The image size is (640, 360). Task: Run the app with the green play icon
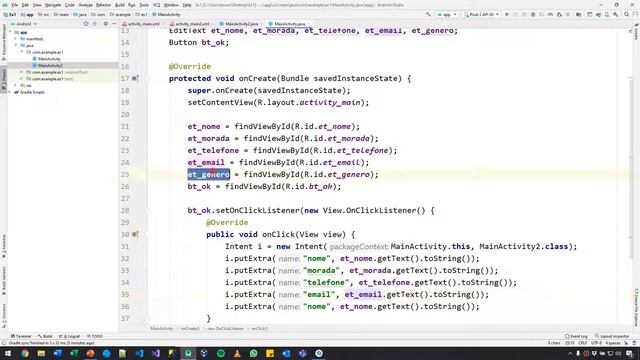(507, 14)
